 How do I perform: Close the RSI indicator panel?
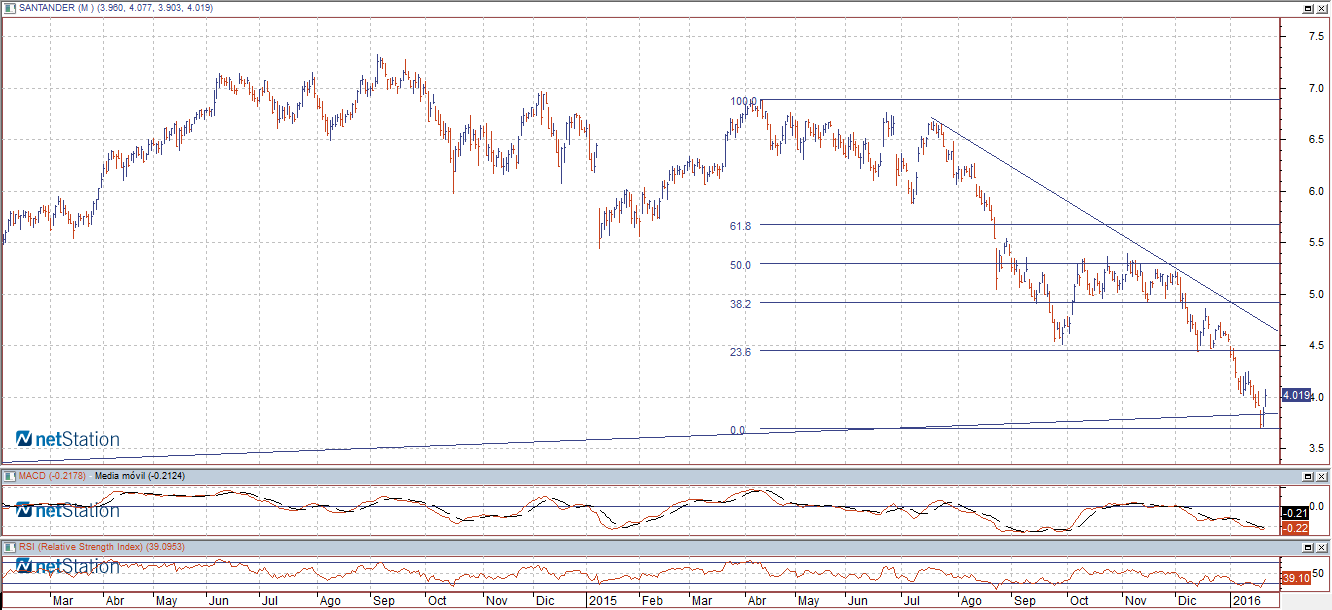1322,548
